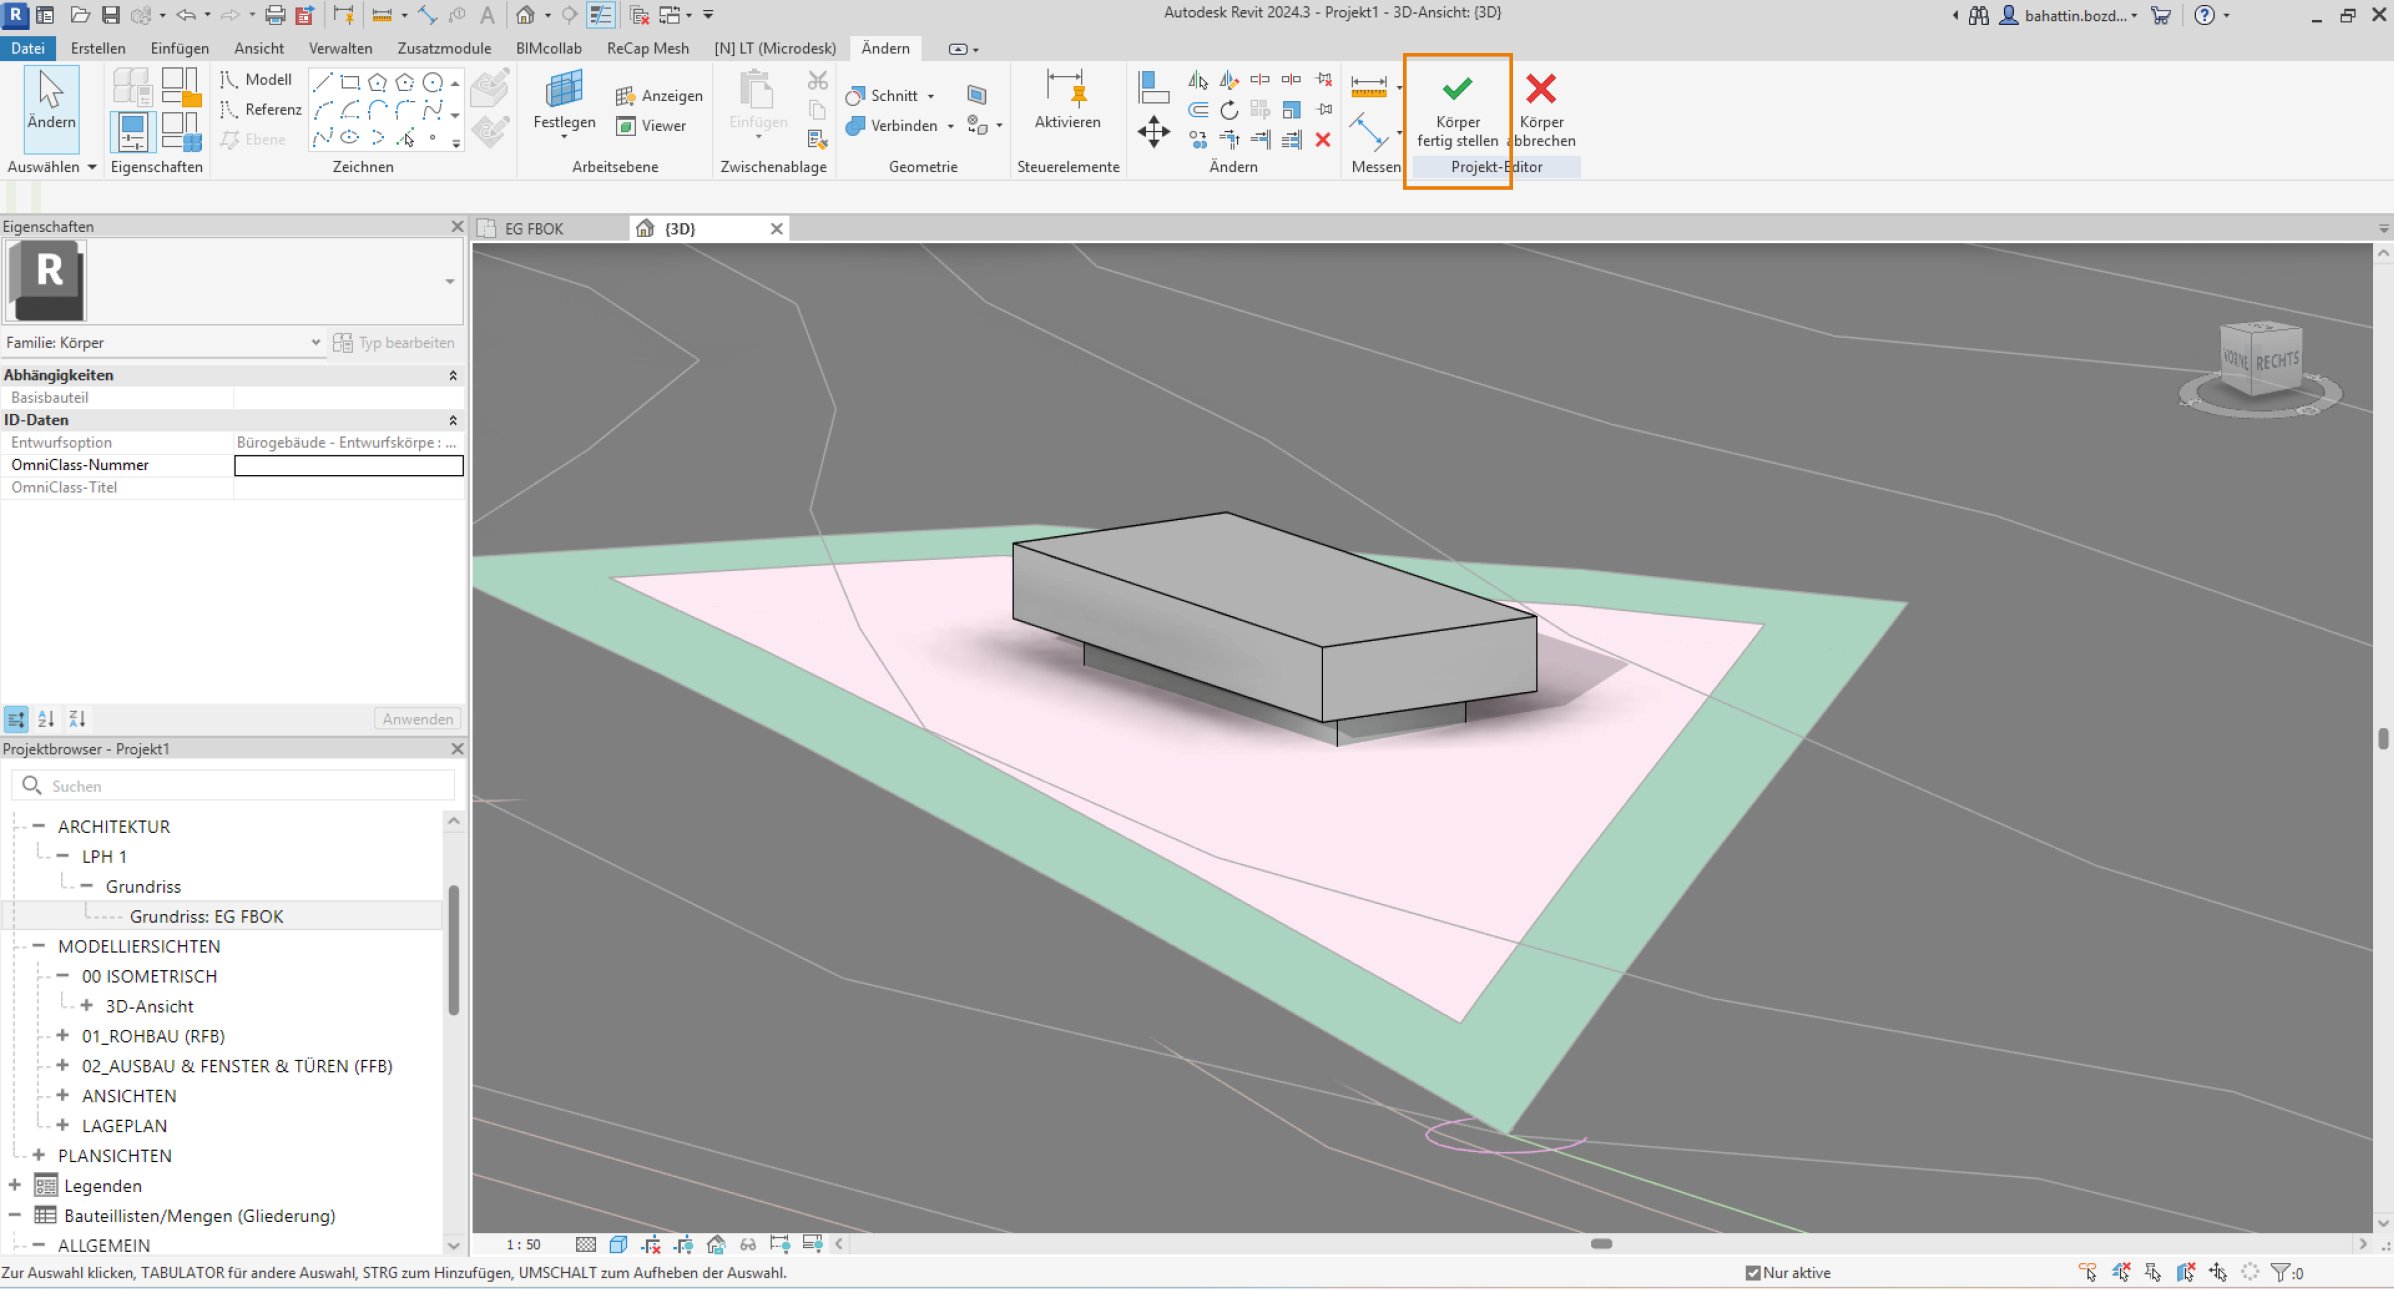The width and height of the screenshot is (2394, 1289).
Task: Toggle select links in status bar
Action: point(2088,1272)
